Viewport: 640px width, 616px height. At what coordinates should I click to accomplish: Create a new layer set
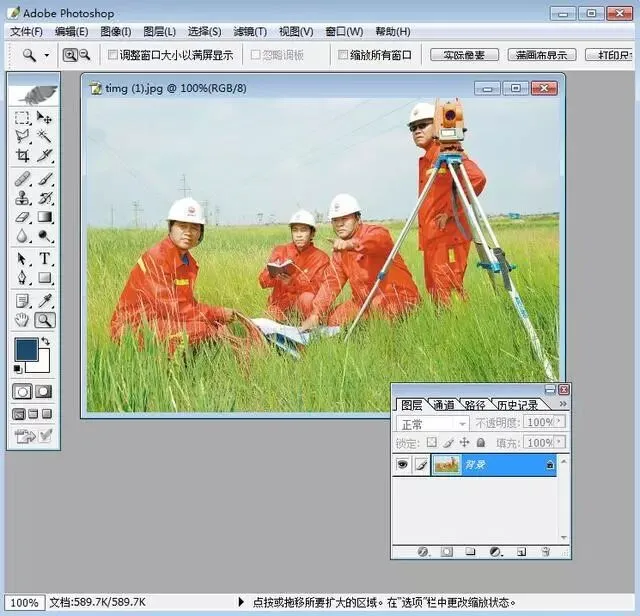click(x=470, y=552)
